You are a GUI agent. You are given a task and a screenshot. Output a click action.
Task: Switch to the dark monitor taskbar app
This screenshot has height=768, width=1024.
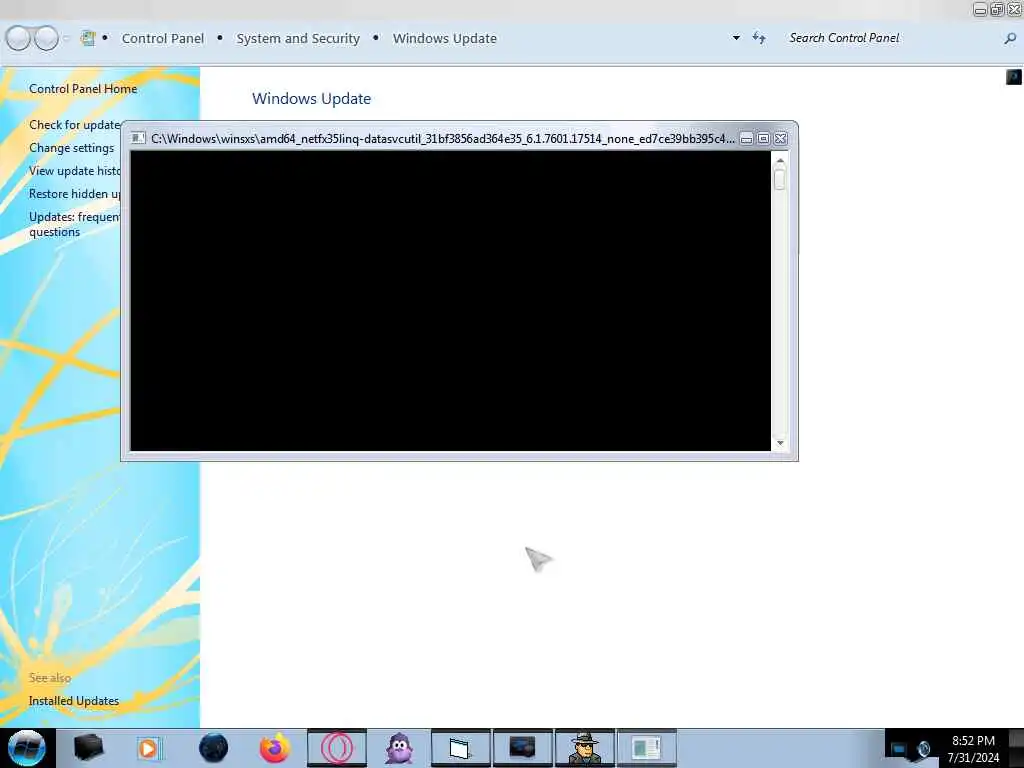pyautogui.click(x=522, y=748)
